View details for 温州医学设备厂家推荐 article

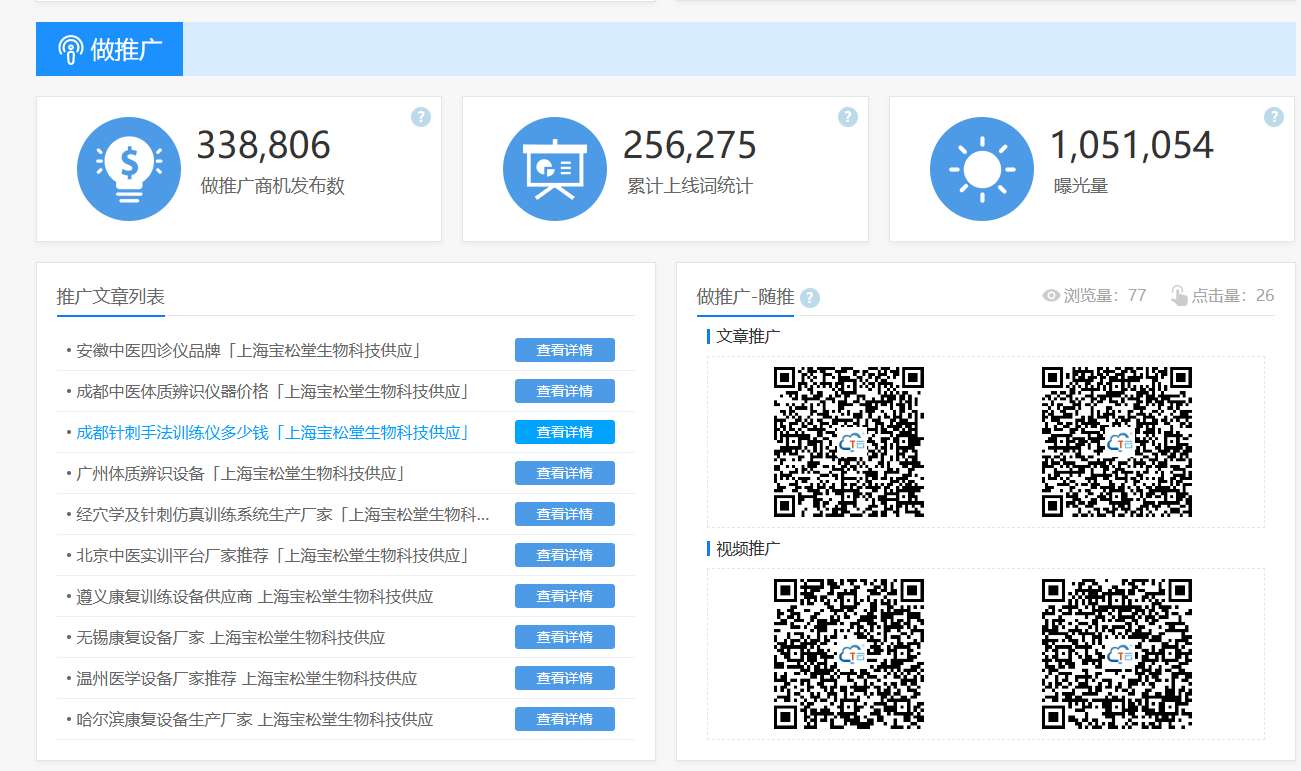click(x=565, y=678)
